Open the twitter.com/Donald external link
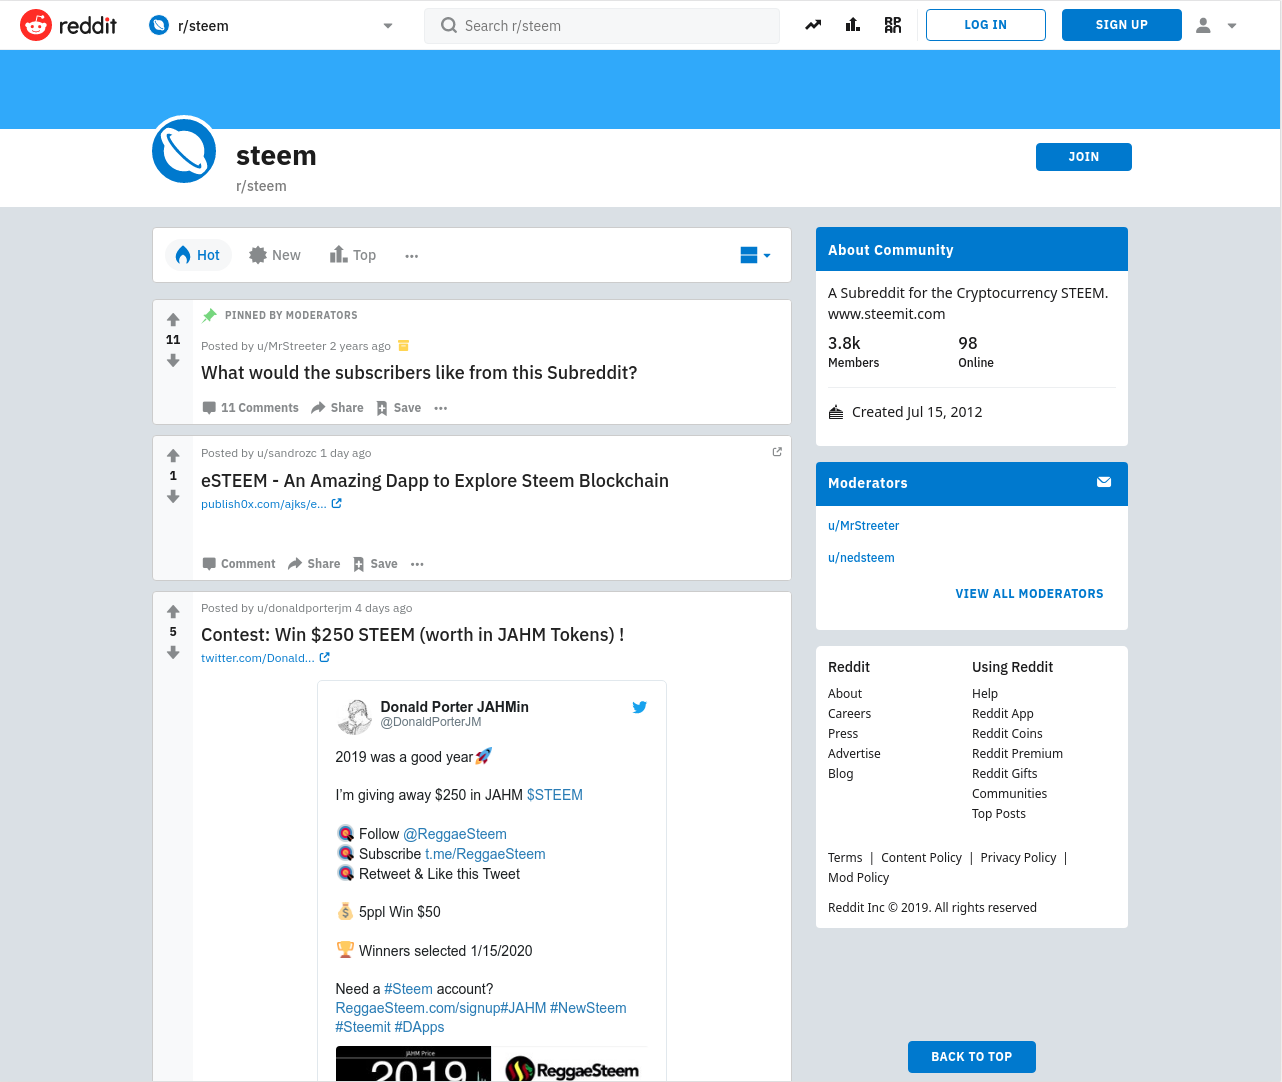Screen dimensions: 1282x1082 pyautogui.click(x=265, y=658)
